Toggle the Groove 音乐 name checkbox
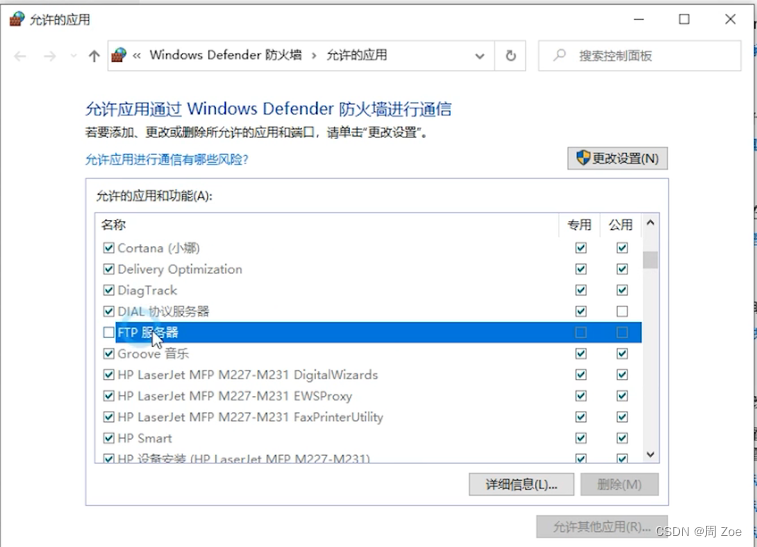 (109, 353)
